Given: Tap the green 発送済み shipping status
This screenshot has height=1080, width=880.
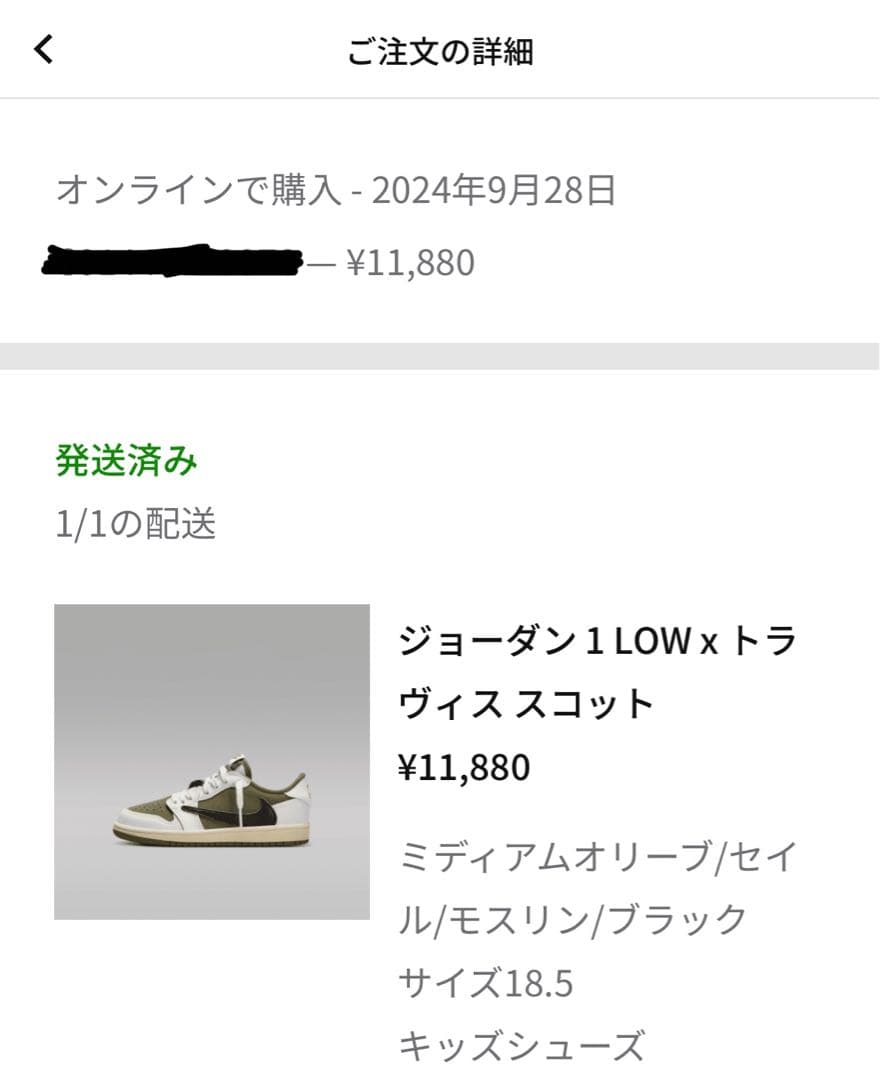Looking at the screenshot, I should (126, 461).
